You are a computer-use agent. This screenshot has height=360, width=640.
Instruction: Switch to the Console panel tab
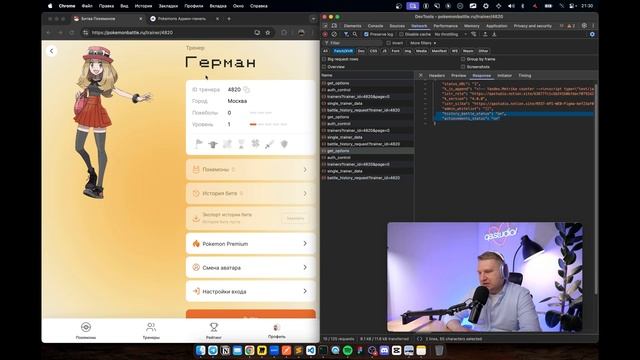(x=376, y=26)
